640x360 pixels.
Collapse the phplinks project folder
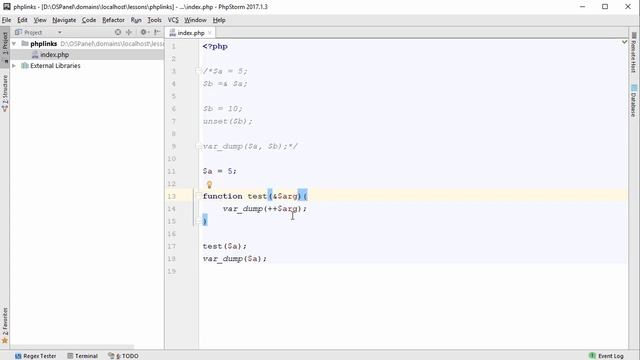click(14, 43)
